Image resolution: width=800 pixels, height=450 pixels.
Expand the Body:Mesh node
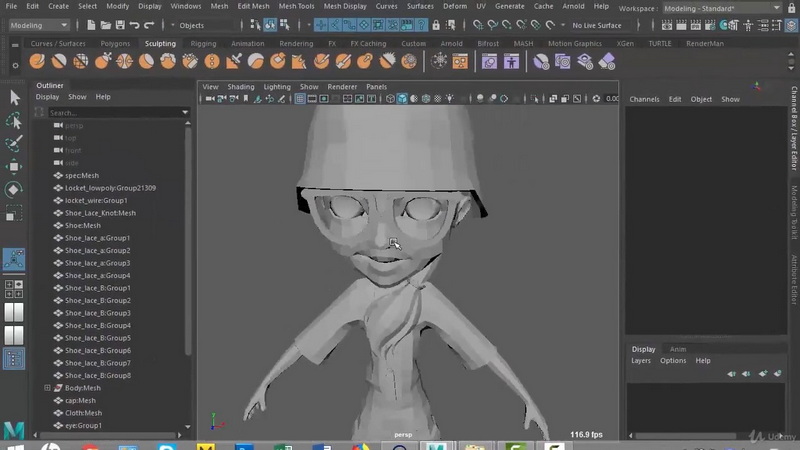[47, 388]
